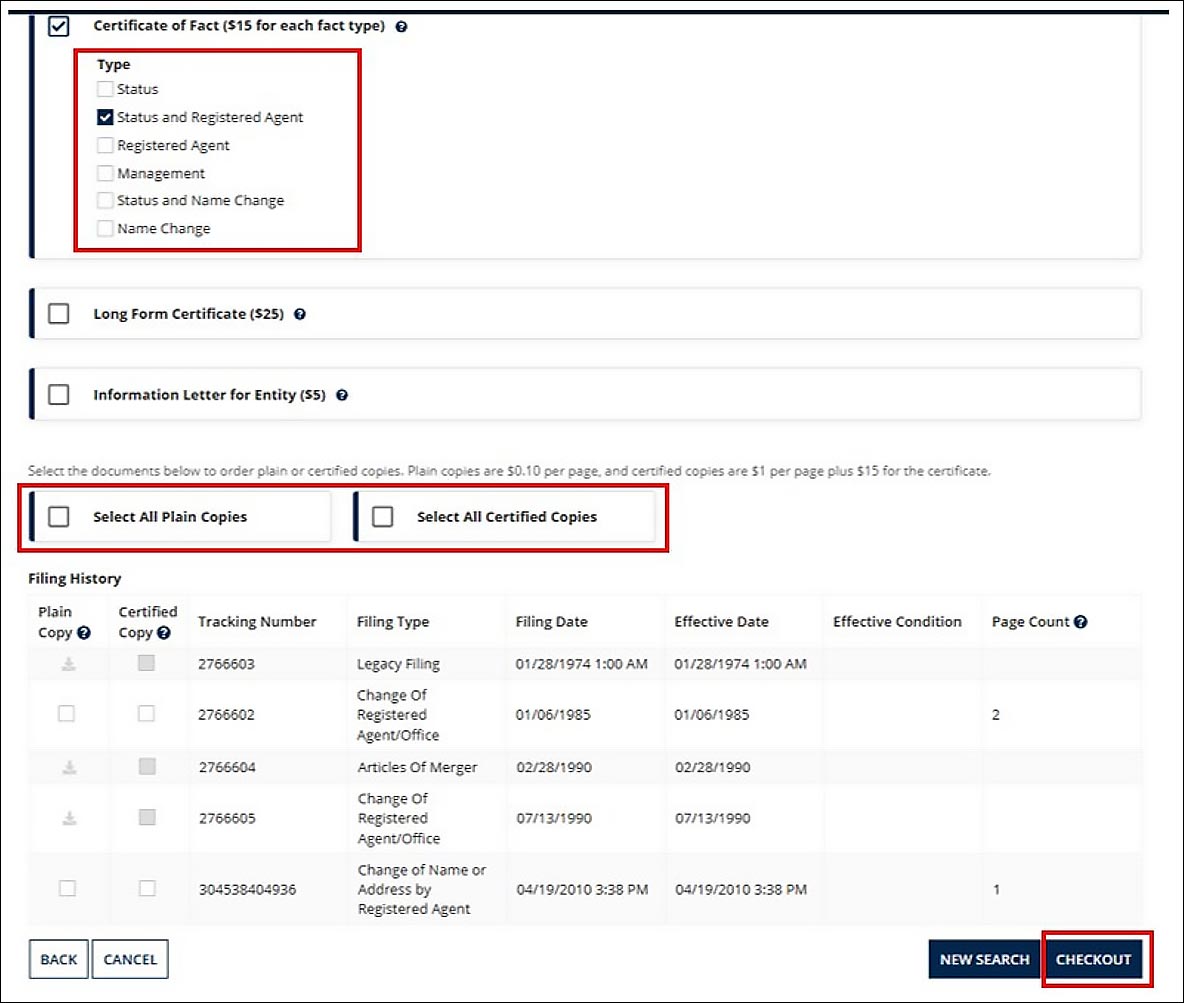The image size is (1184, 1003).
Task: Tick Select All Plain Copies checkbox
Action: [x=59, y=517]
